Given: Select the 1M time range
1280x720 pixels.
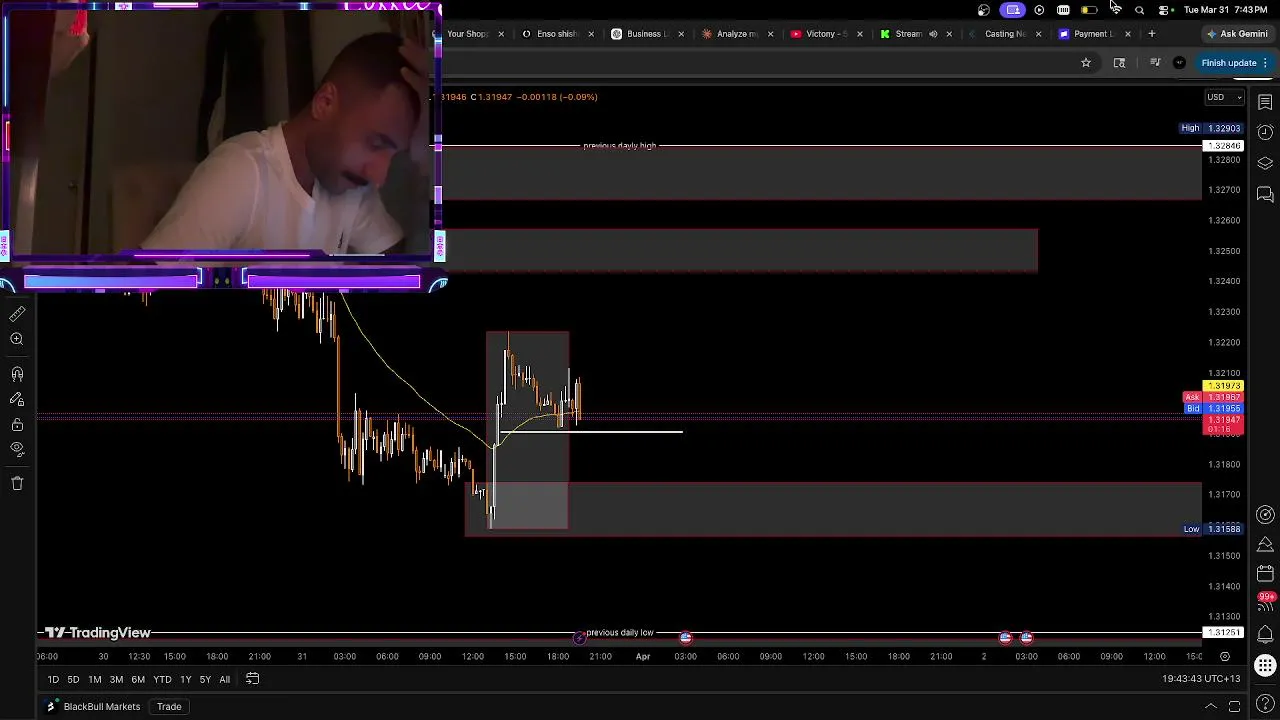Looking at the screenshot, I should pos(94,680).
